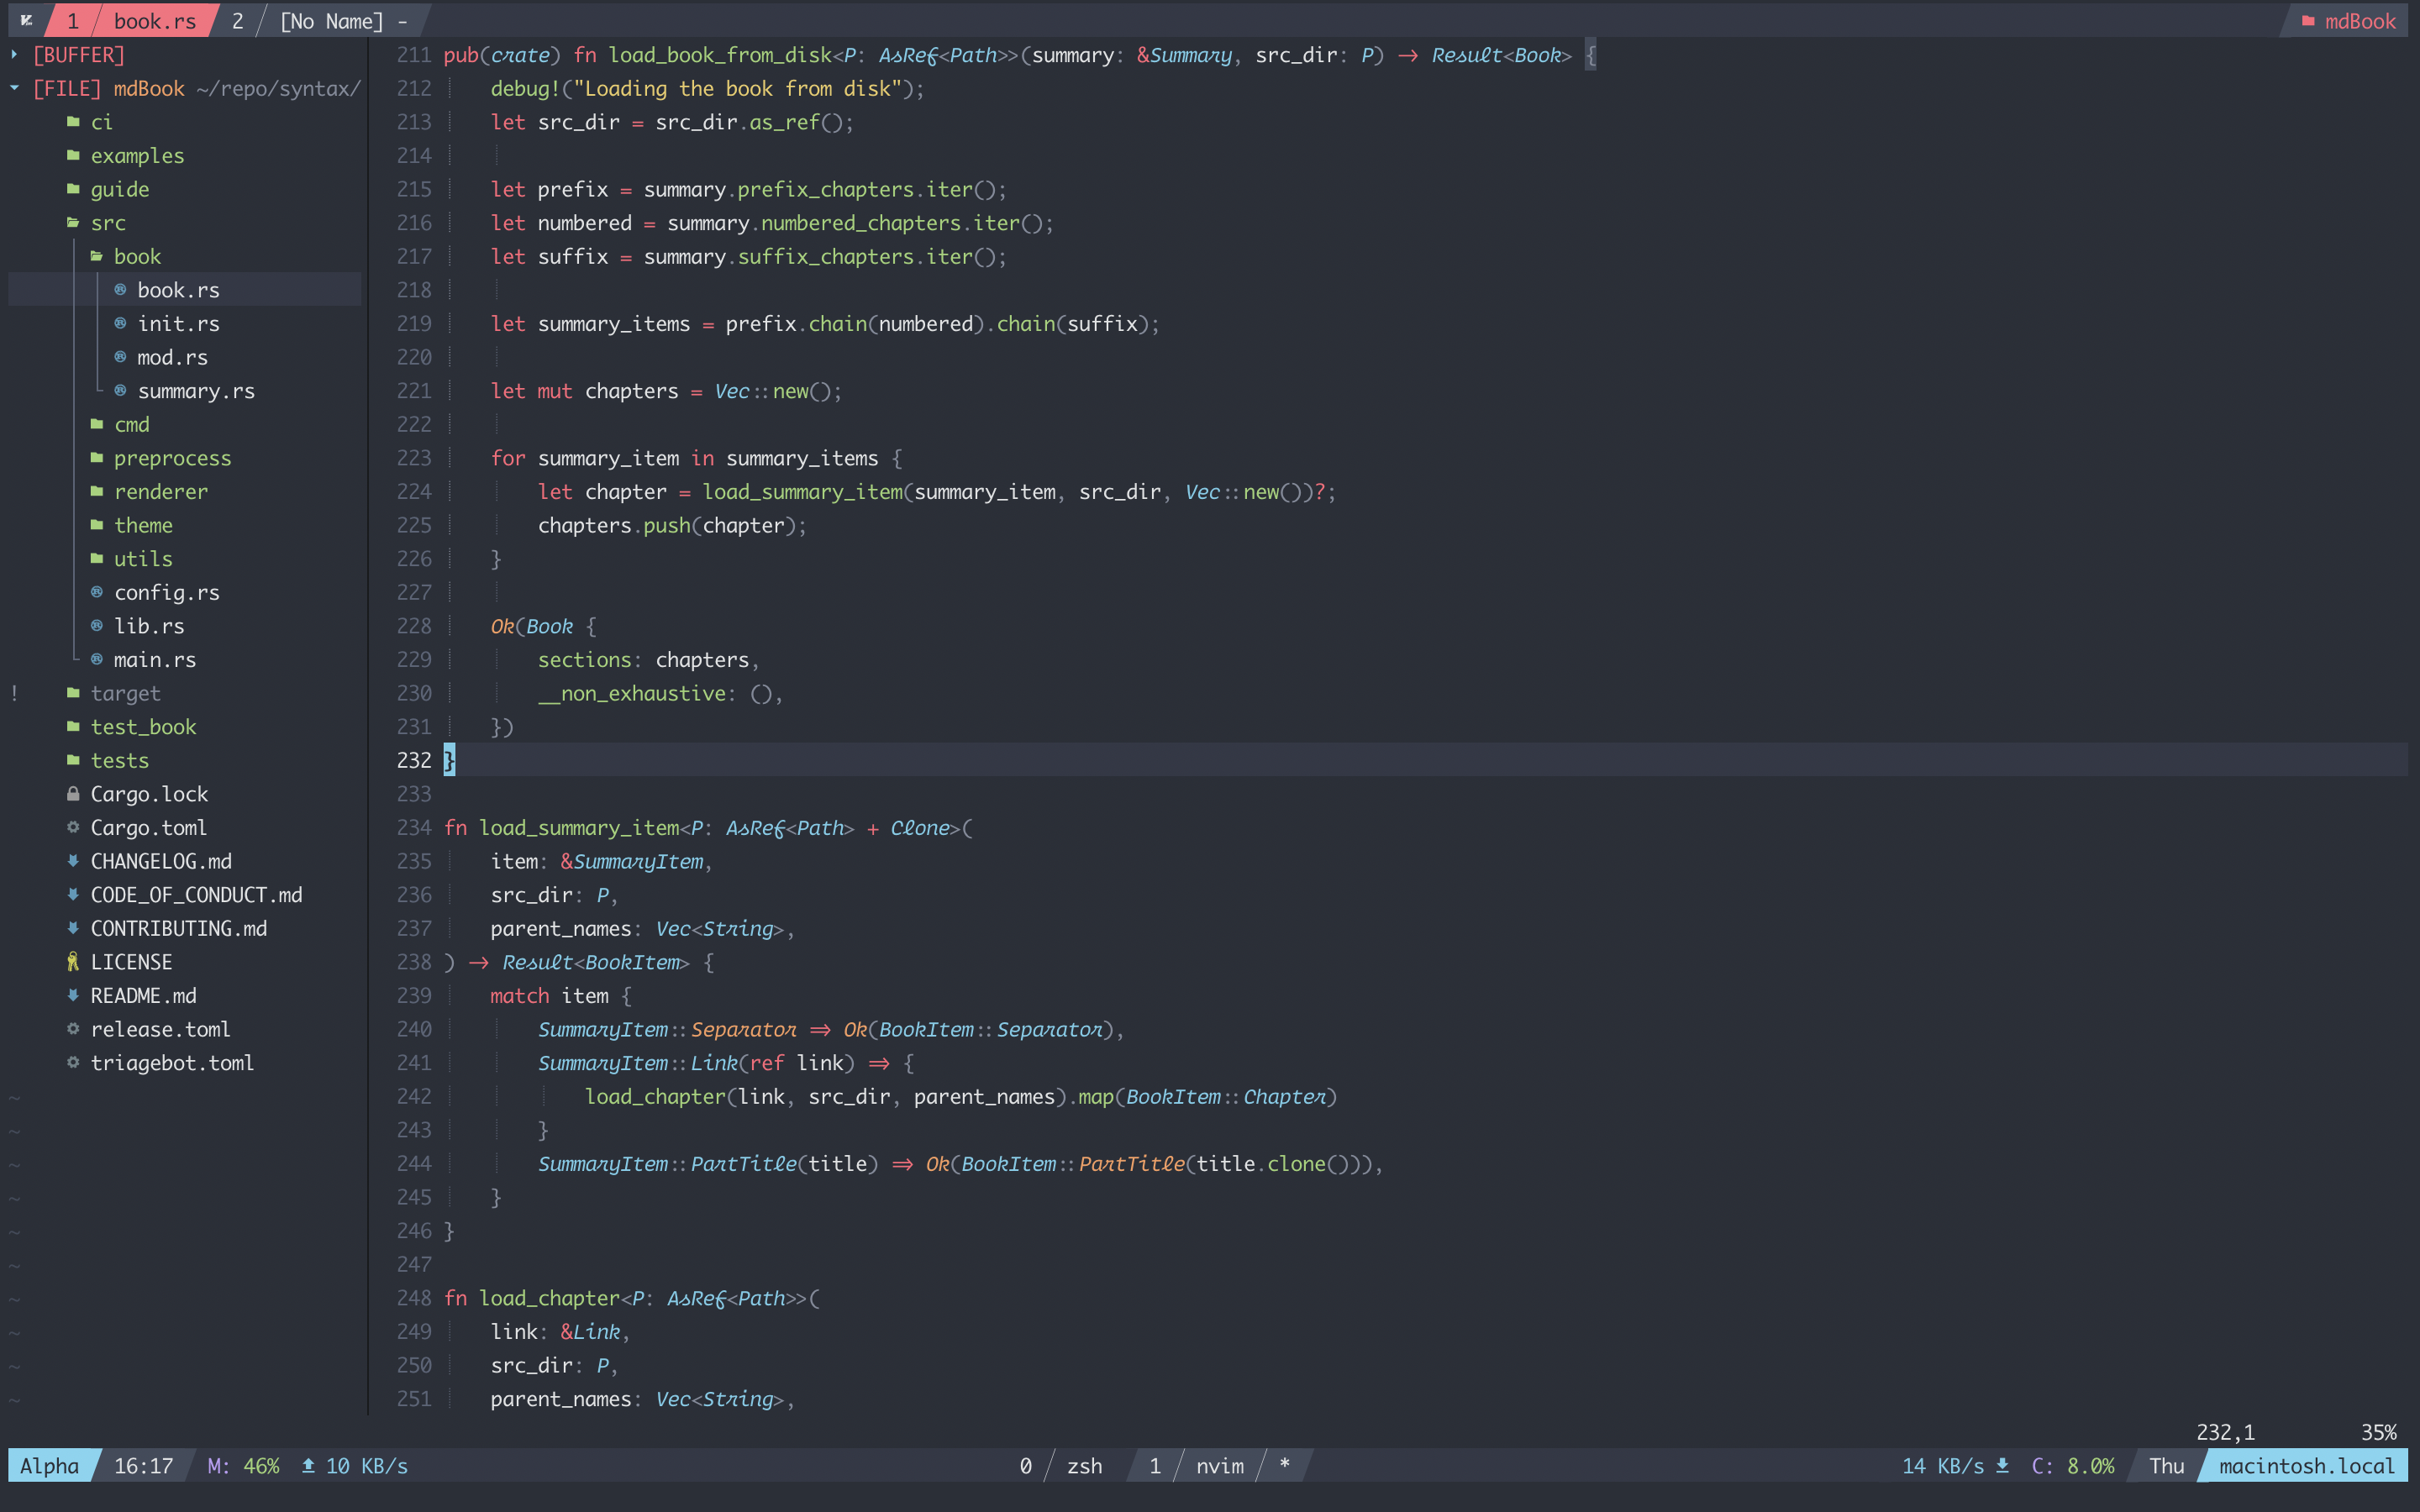Click the Rust icon beside book.rs

[120, 290]
